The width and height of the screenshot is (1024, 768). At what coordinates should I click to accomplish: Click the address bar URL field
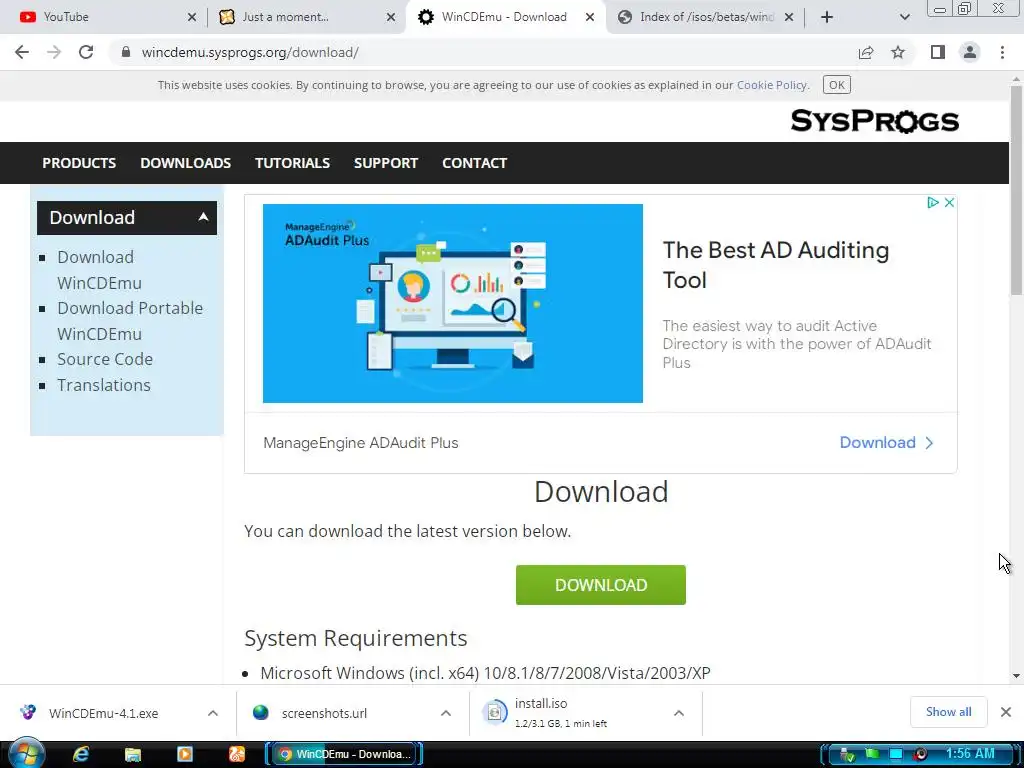[x=483, y=52]
